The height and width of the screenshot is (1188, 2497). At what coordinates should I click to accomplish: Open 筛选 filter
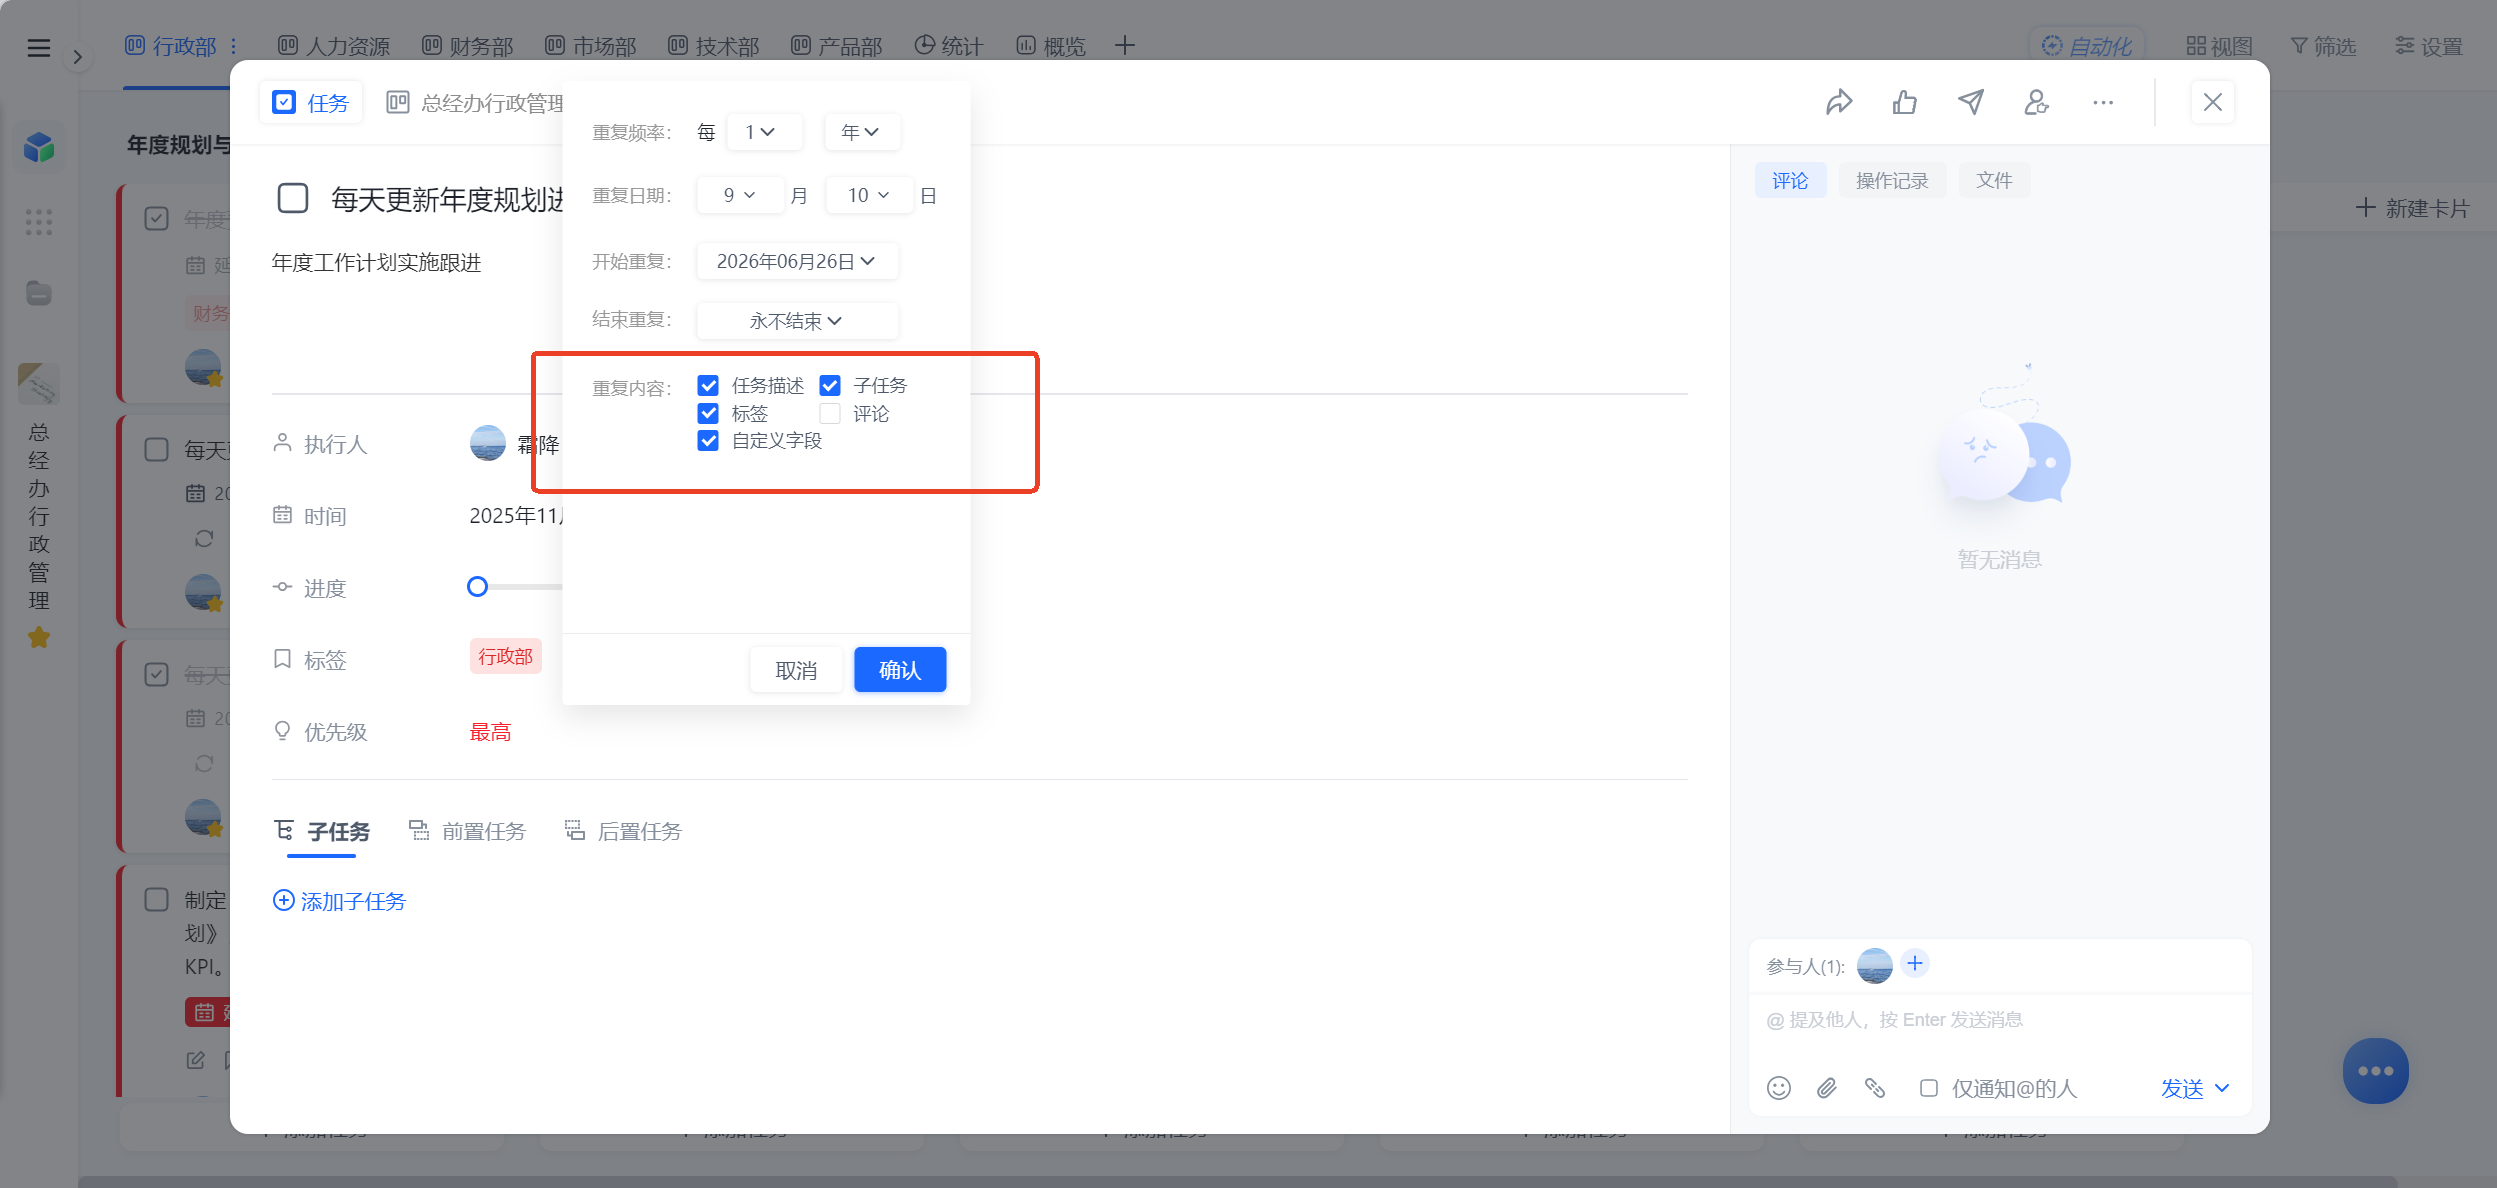2324,46
